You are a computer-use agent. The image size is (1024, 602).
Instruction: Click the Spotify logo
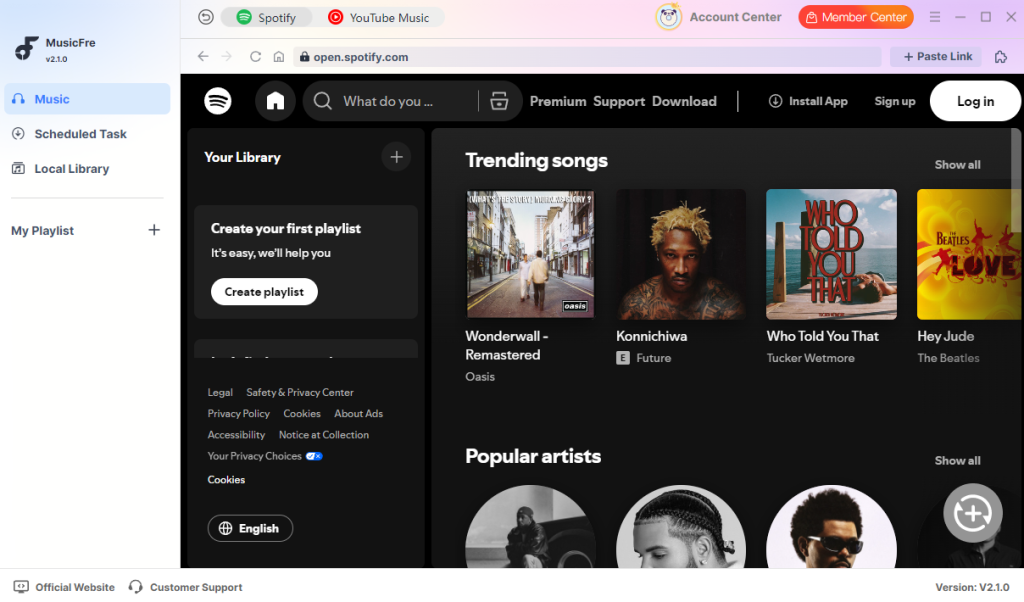(x=217, y=101)
